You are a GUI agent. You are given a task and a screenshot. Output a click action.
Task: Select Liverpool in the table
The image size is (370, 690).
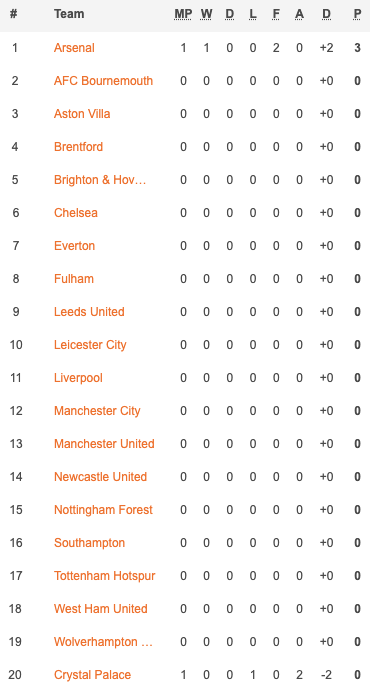[78, 378]
